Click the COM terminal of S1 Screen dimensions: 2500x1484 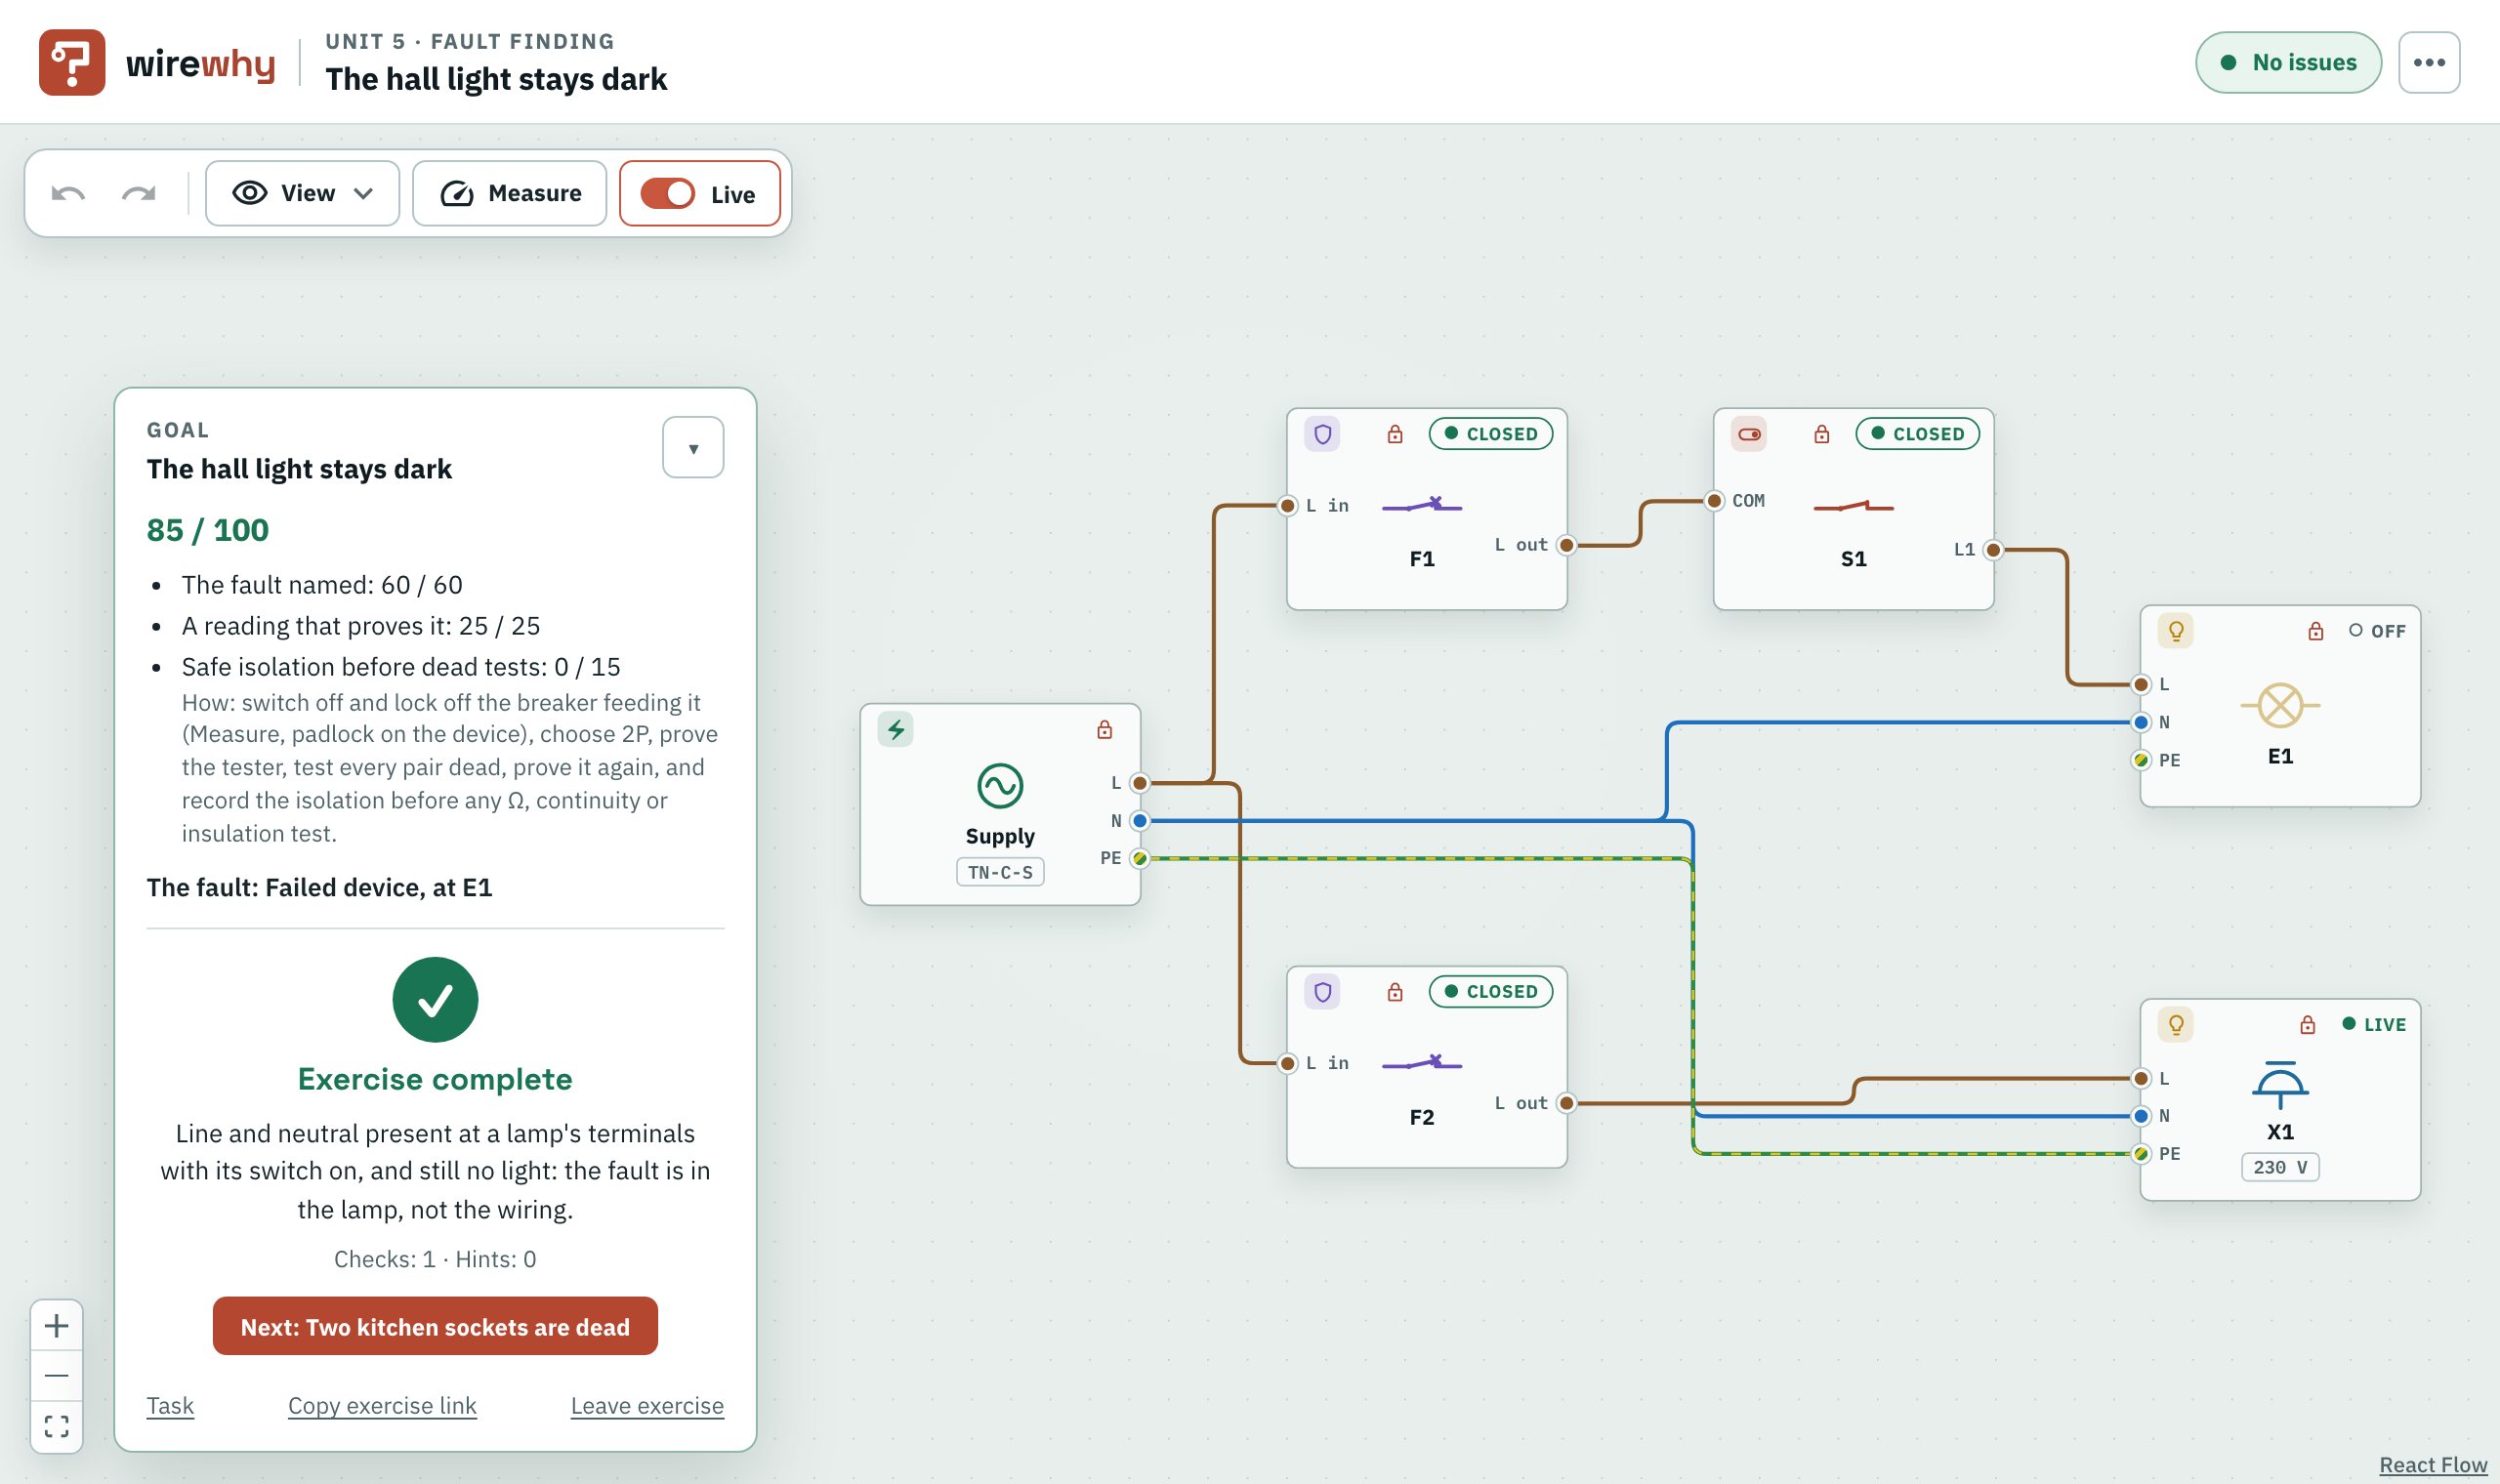coord(1714,500)
